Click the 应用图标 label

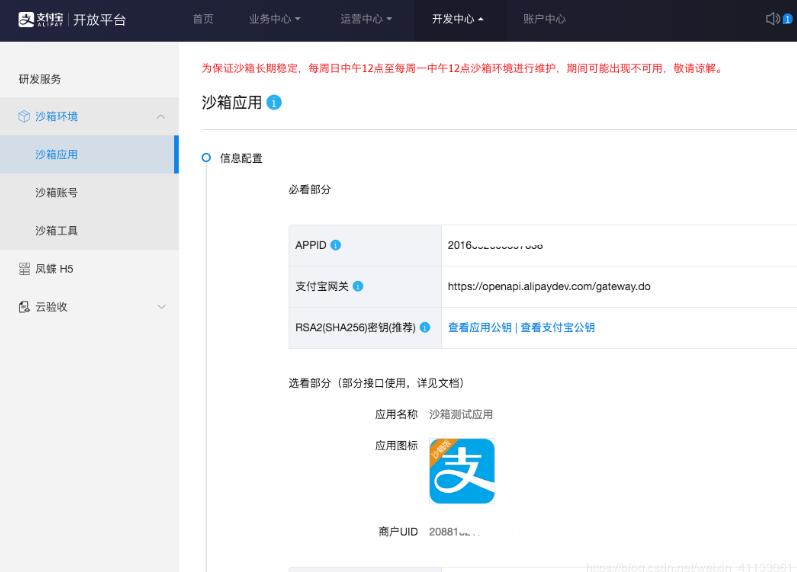tap(396, 445)
